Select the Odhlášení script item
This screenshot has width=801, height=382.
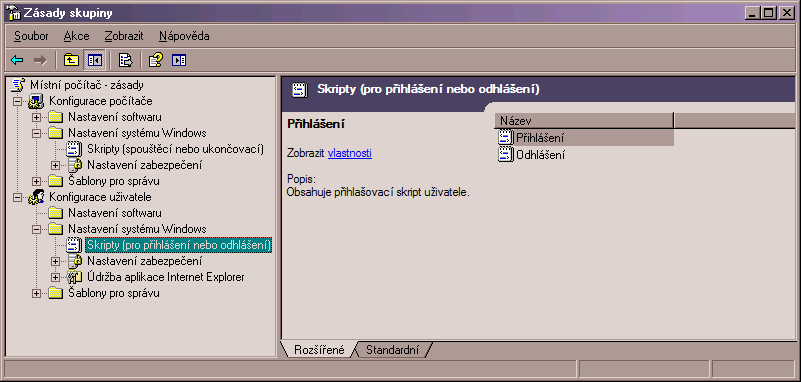pyautogui.click(x=532, y=154)
